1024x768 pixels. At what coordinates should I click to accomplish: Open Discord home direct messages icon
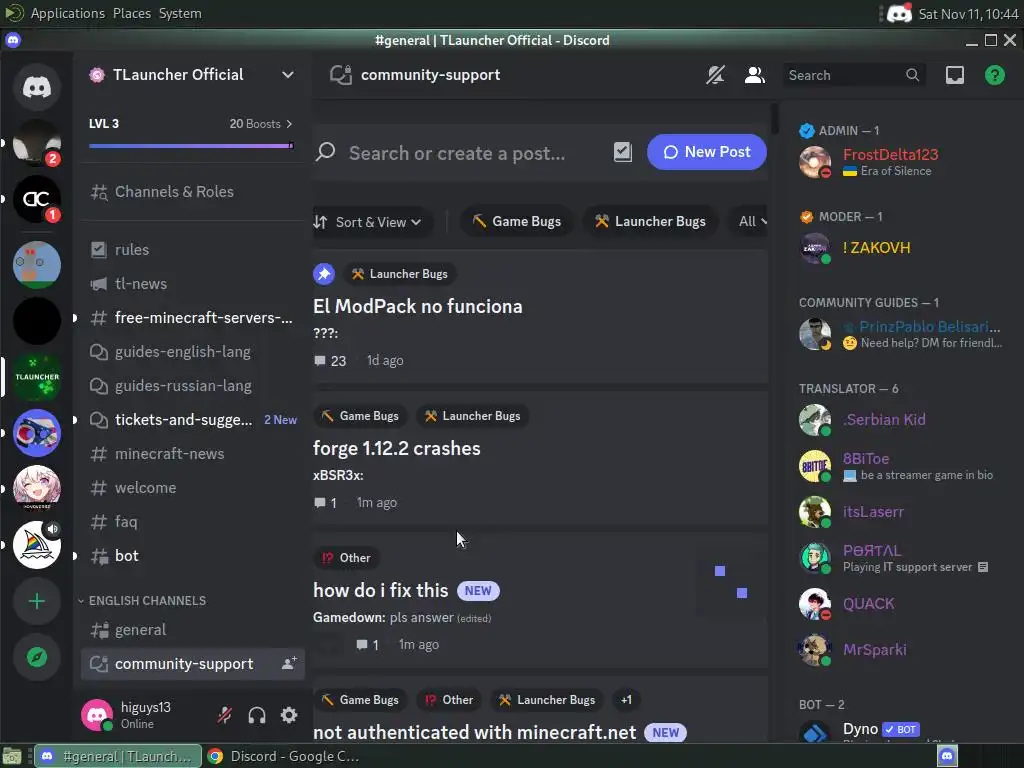37,87
